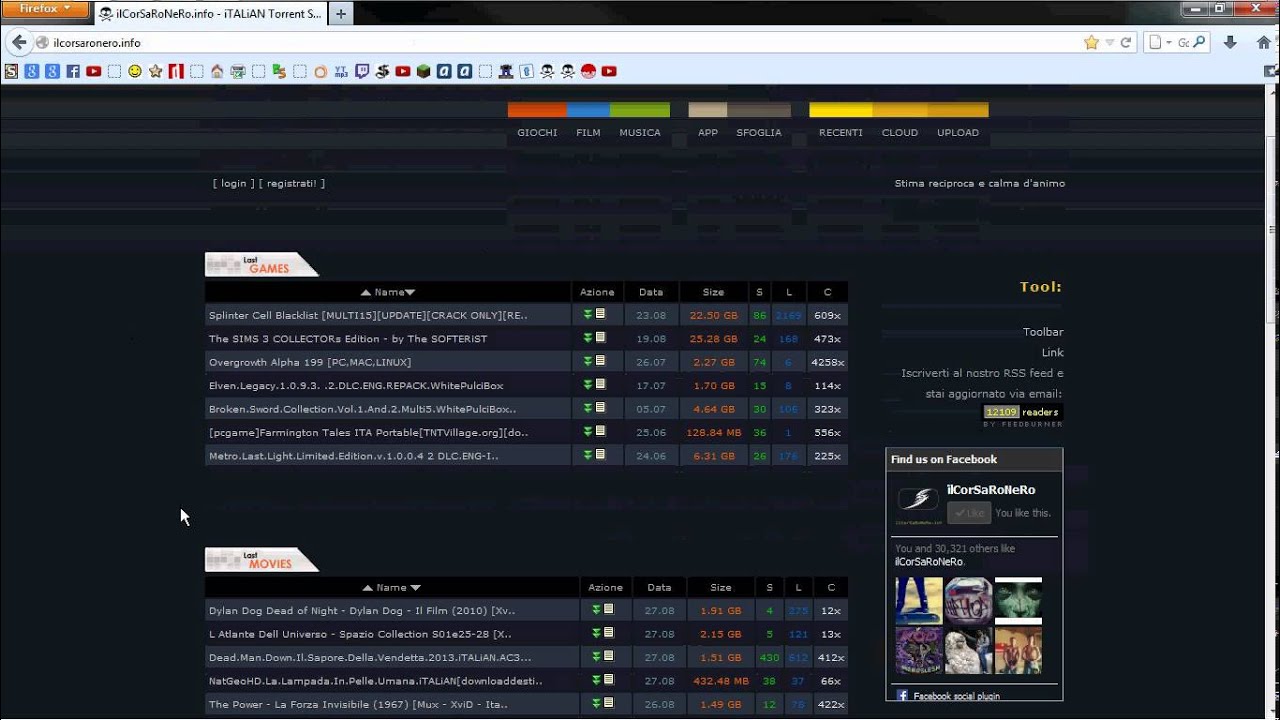Open the Firefox application menu button
This screenshot has width=1280, height=720.
point(44,9)
